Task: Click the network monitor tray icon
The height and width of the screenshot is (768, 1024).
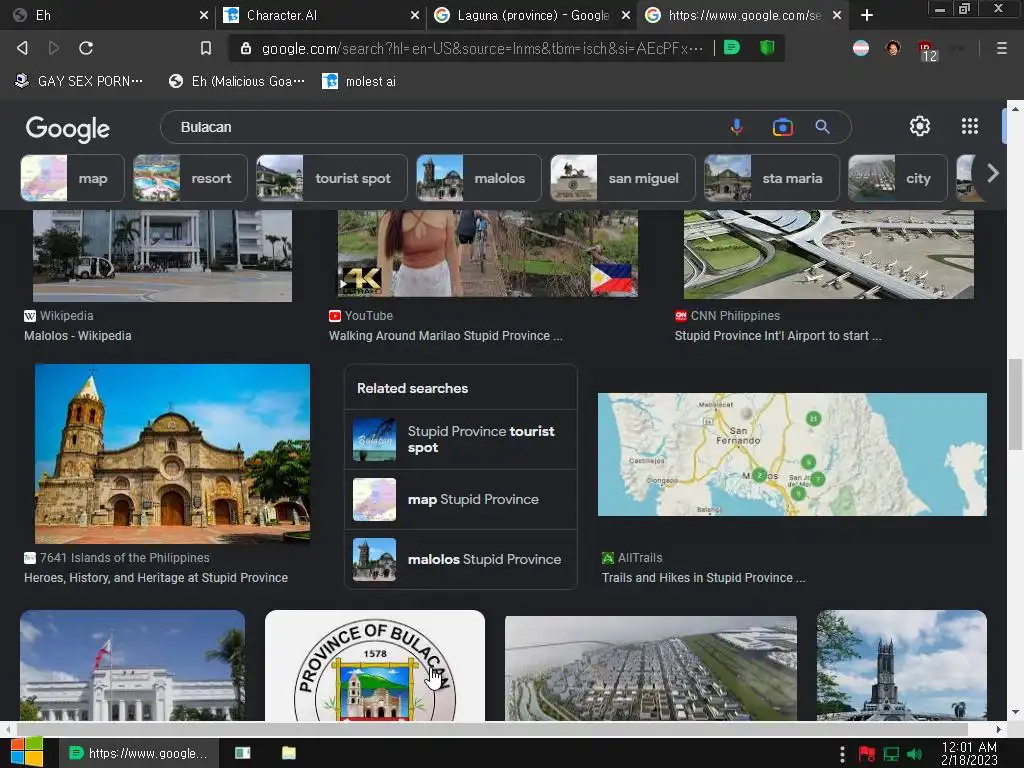Action: point(891,754)
